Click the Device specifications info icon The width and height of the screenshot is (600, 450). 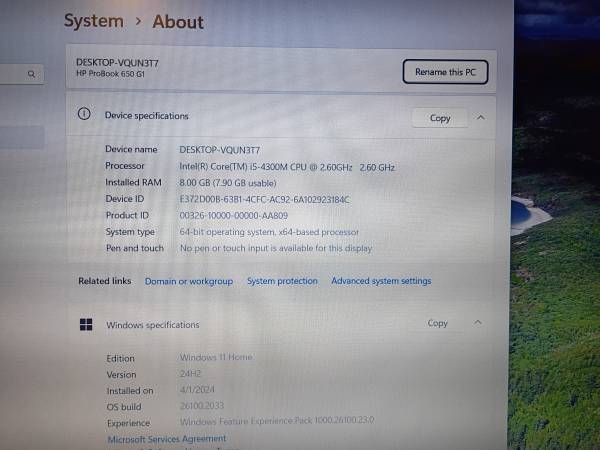84,115
